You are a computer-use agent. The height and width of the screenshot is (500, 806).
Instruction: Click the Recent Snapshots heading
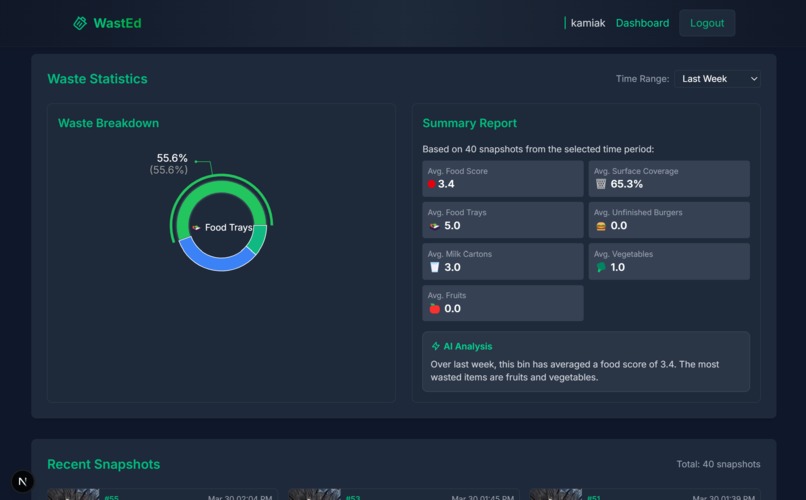point(103,464)
